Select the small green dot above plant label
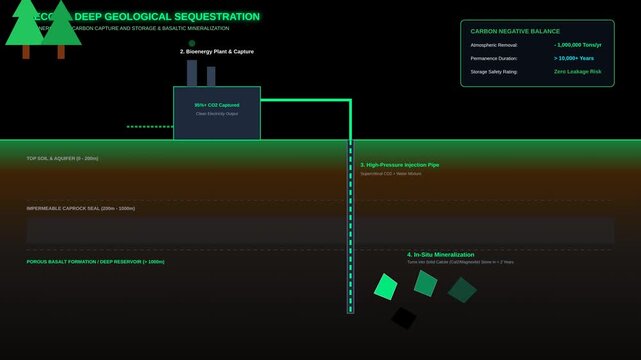The width and height of the screenshot is (641, 360). [x=192, y=43]
